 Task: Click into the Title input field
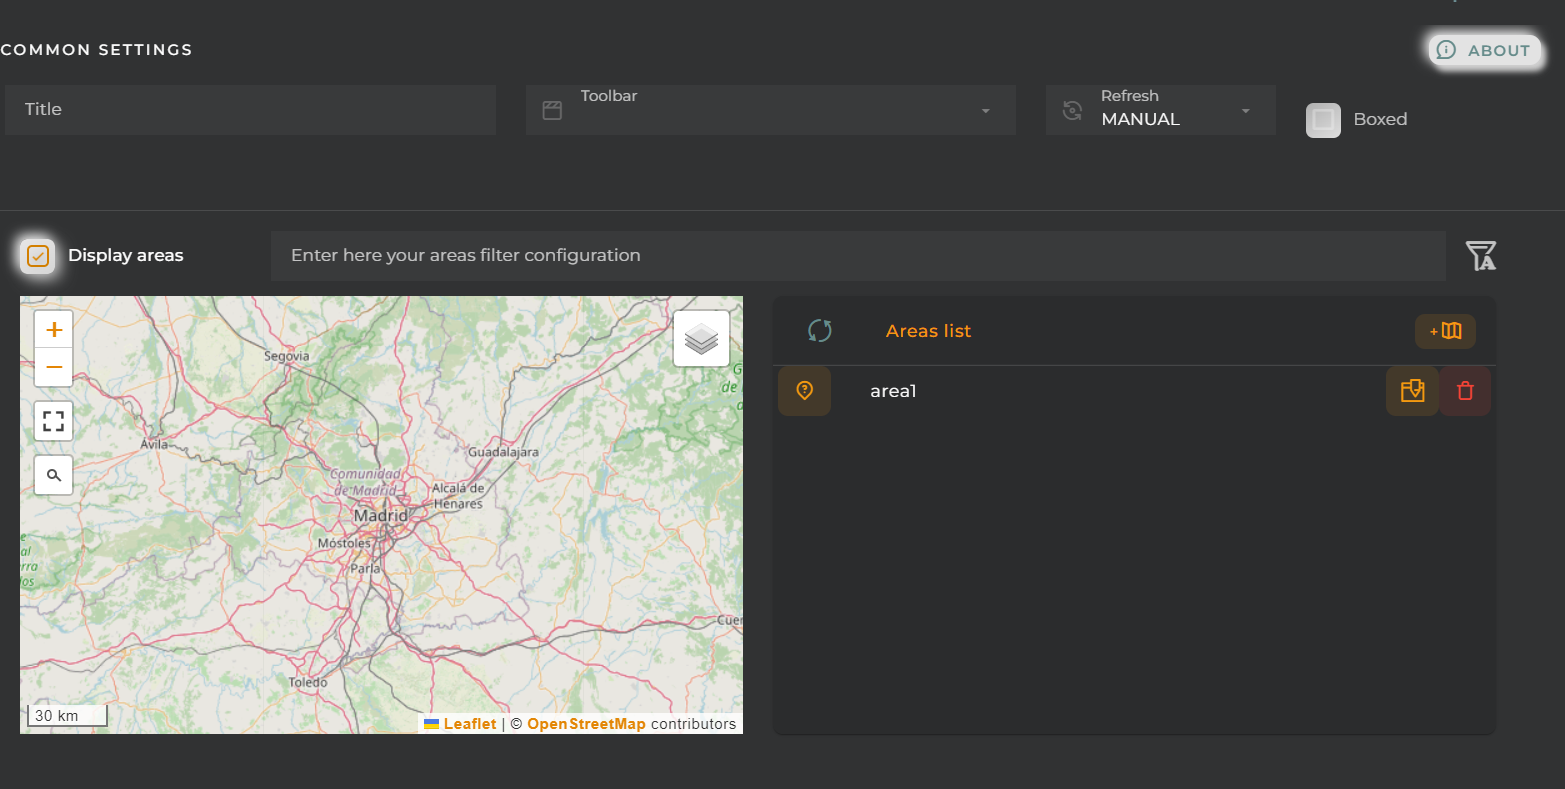point(250,110)
